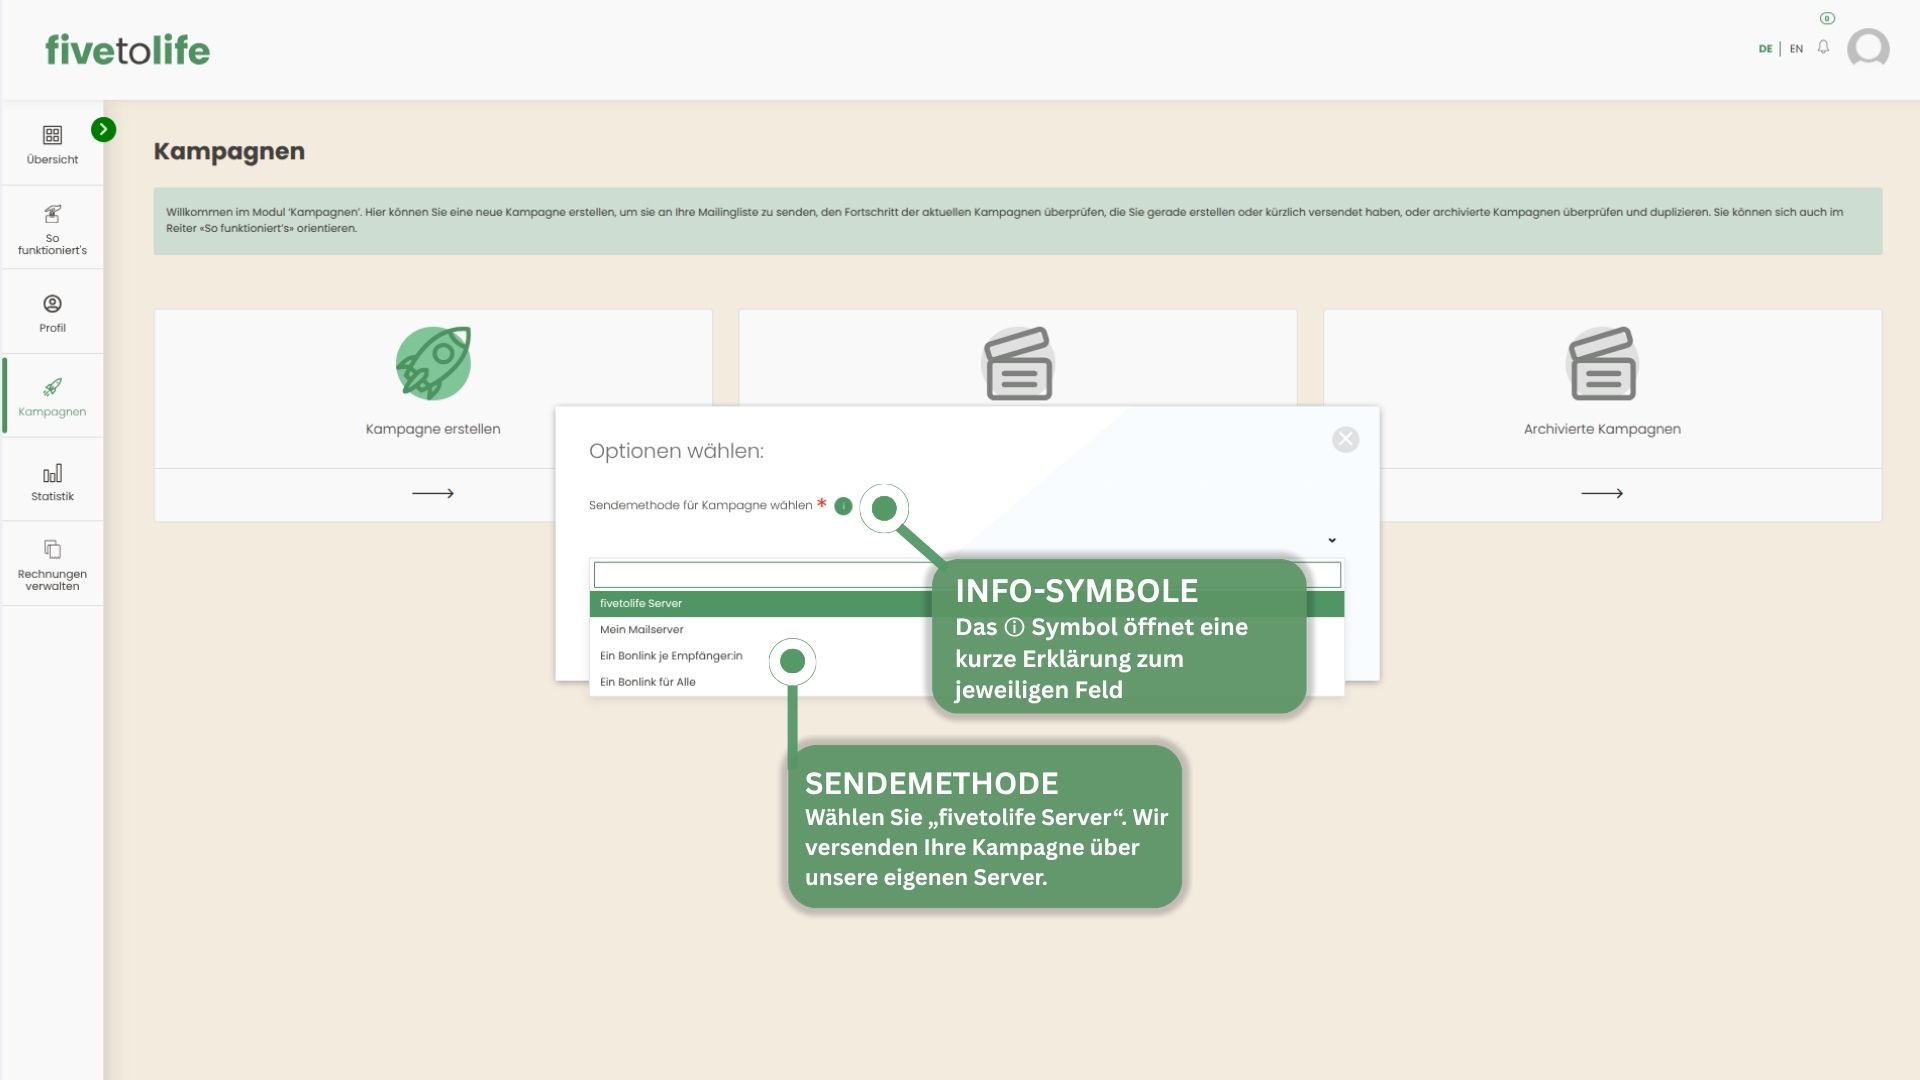The image size is (1920, 1080).
Task: Open the Kampagnen rocket sidebar item
Action: [52, 397]
